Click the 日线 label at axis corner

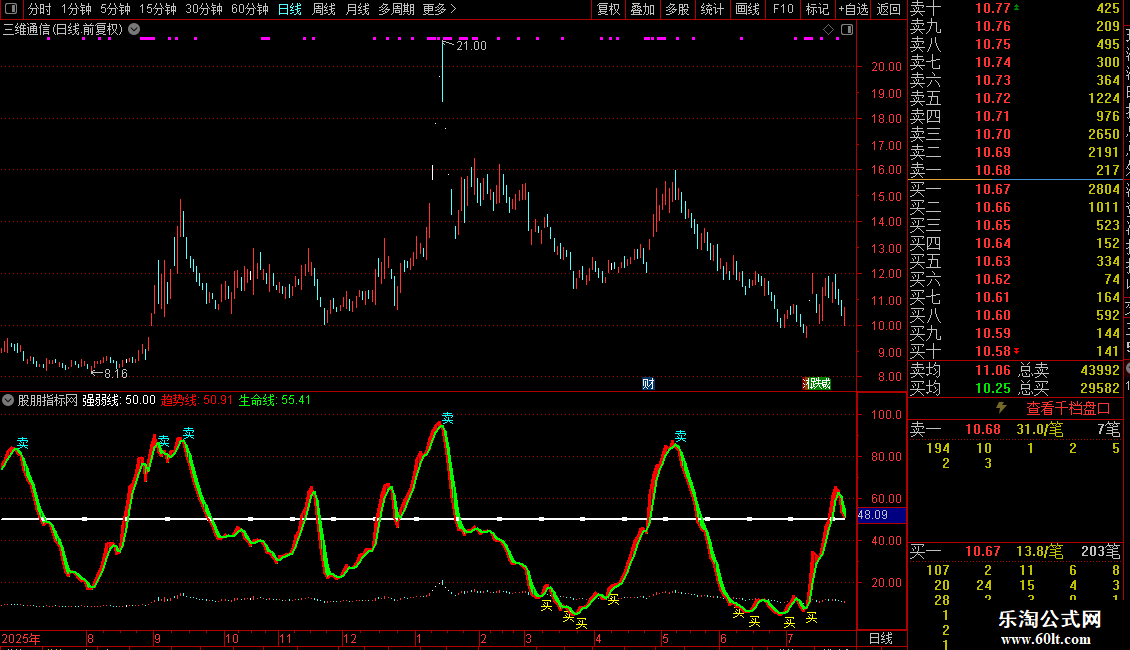(x=881, y=638)
